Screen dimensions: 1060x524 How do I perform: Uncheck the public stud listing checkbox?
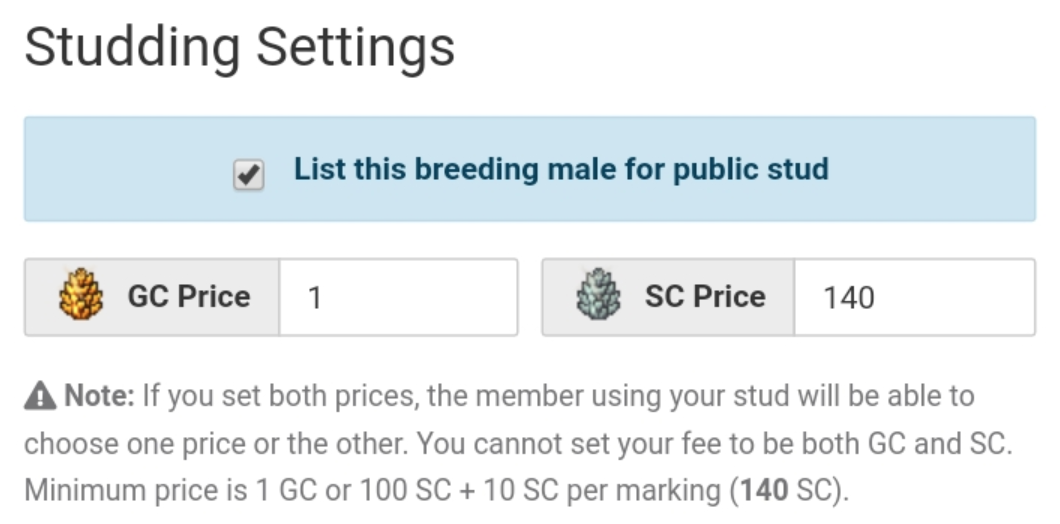(x=248, y=176)
